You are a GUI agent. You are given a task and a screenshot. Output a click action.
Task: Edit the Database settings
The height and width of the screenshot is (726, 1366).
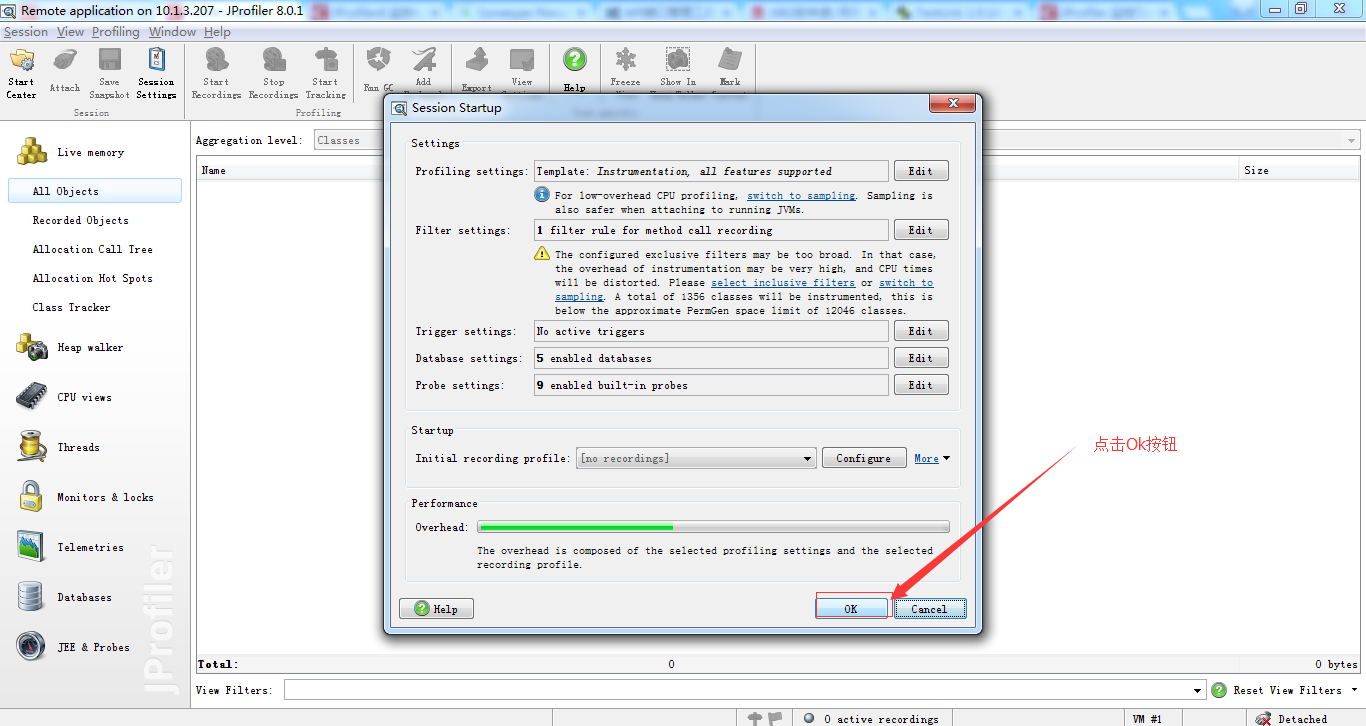[x=921, y=358]
